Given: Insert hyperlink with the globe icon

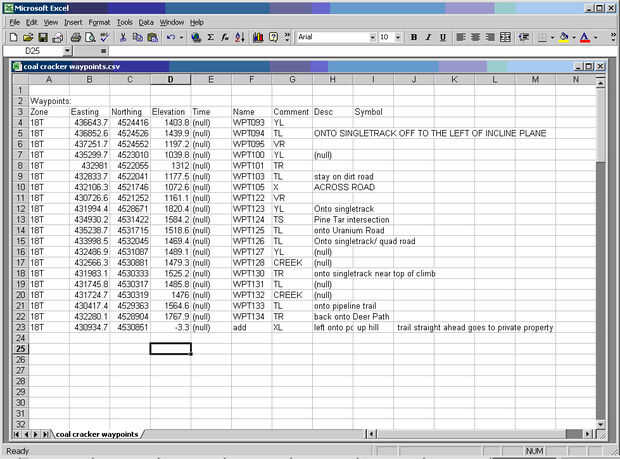Looking at the screenshot, I should click(x=196, y=37).
